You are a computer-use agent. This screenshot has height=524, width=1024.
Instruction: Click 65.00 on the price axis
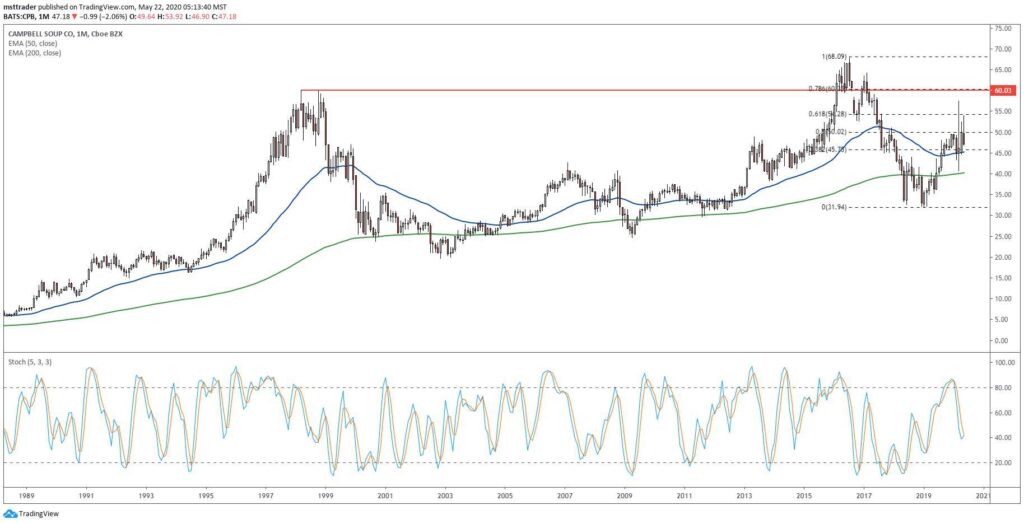1004,70
